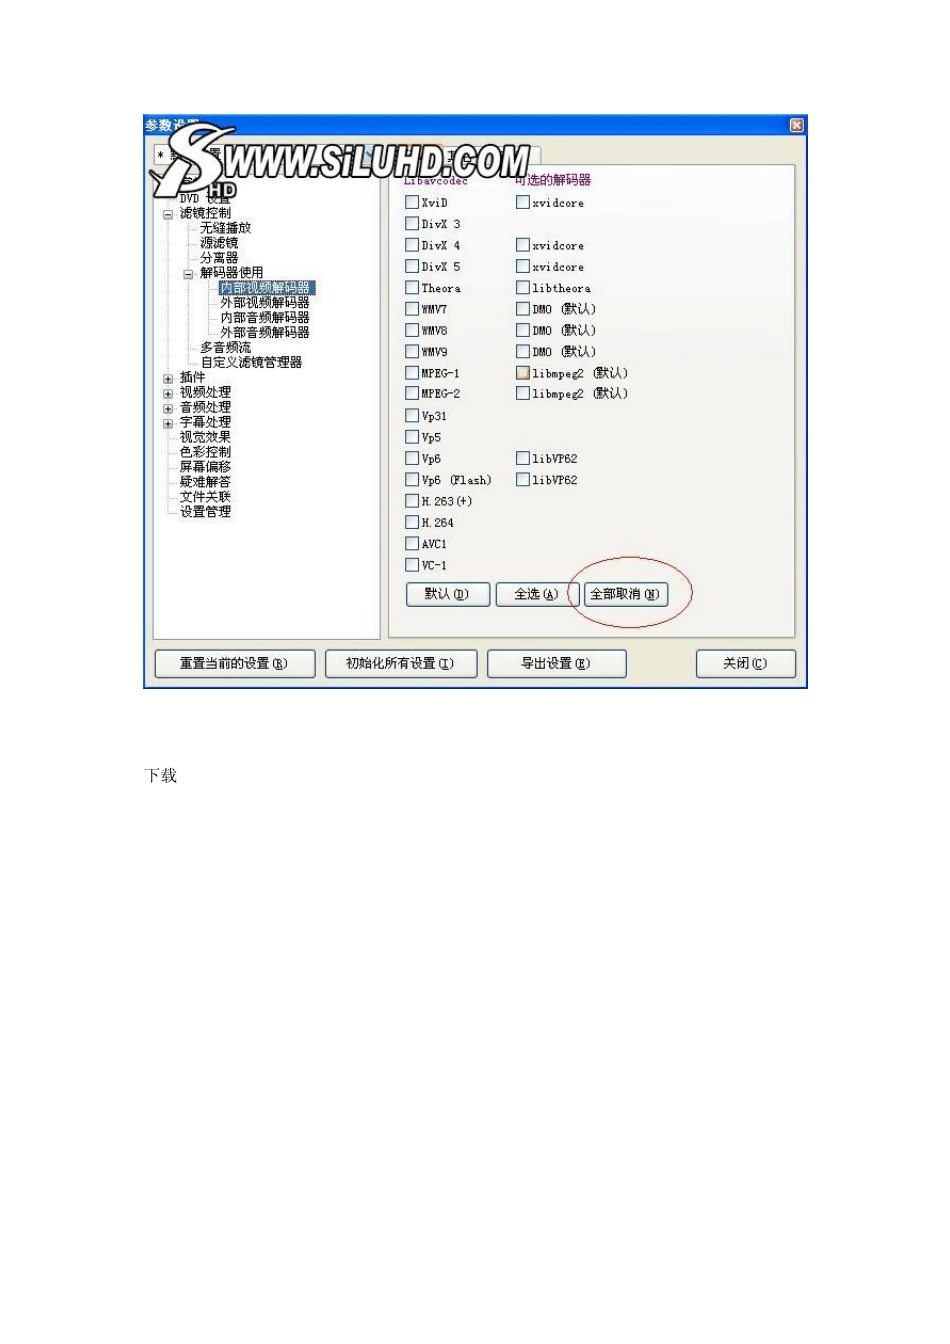This screenshot has width=950, height=1344.
Task: Open 外部视频解码器 settings
Action: (x=265, y=302)
